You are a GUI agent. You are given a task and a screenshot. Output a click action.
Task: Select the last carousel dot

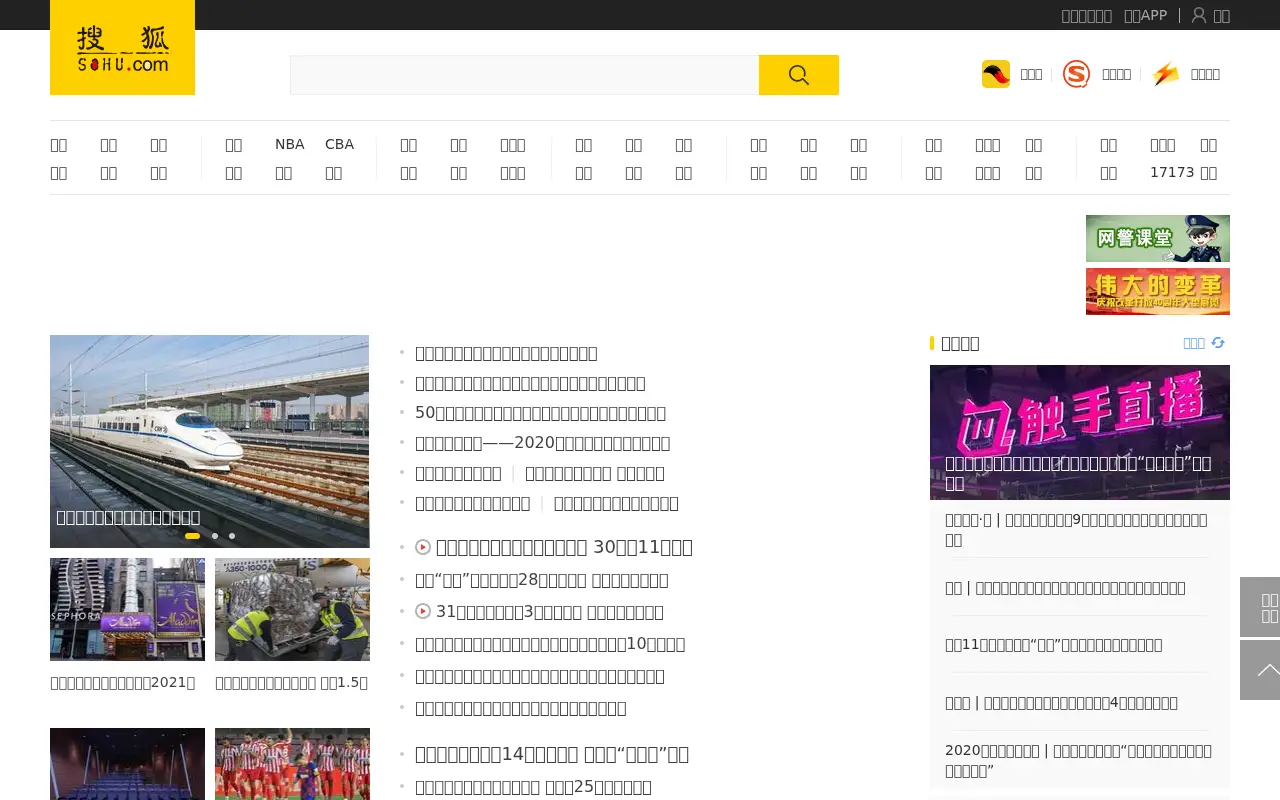point(232,536)
